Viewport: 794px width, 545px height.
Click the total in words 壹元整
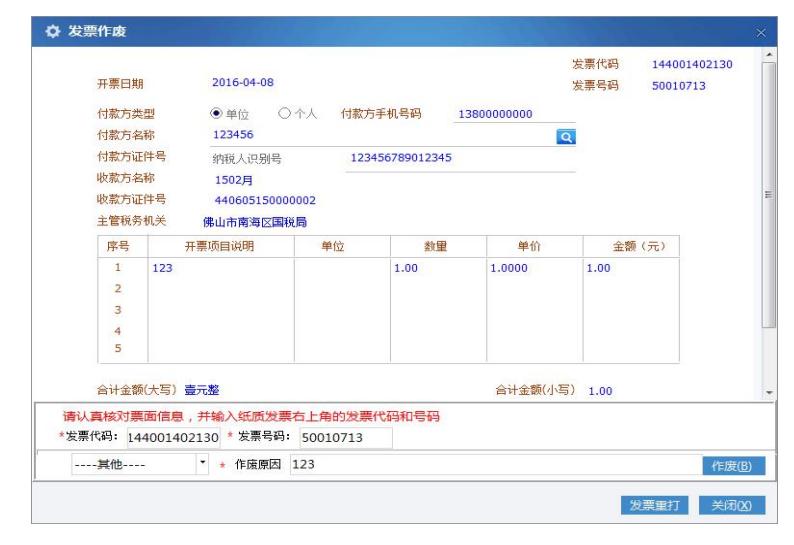point(202,390)
